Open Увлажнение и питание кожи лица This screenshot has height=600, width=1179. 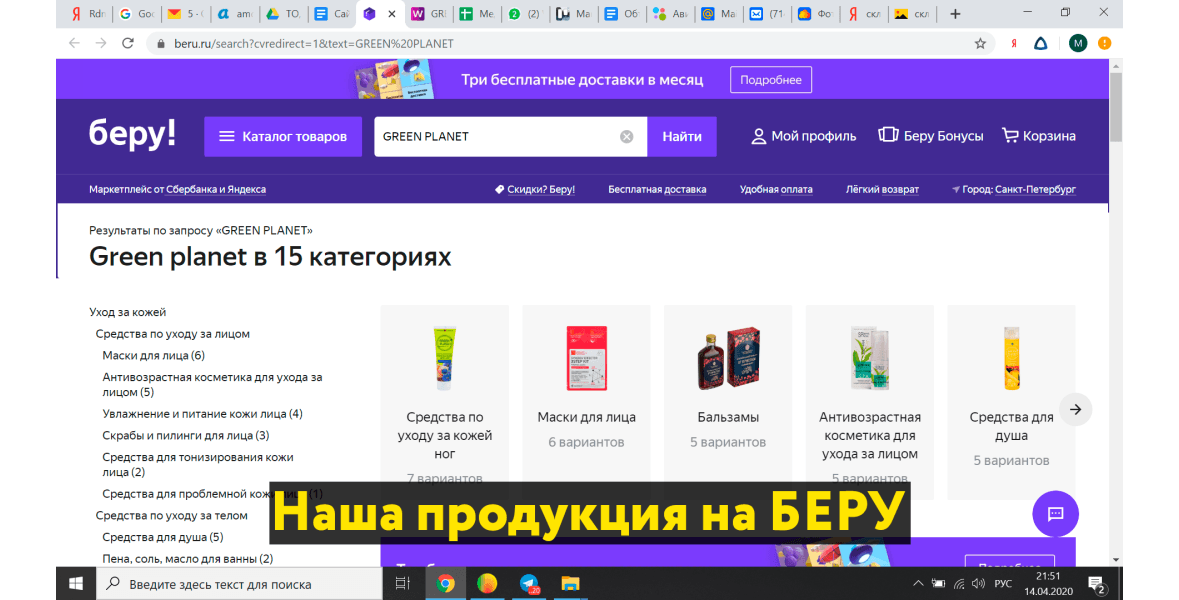[x=202, y=414]
